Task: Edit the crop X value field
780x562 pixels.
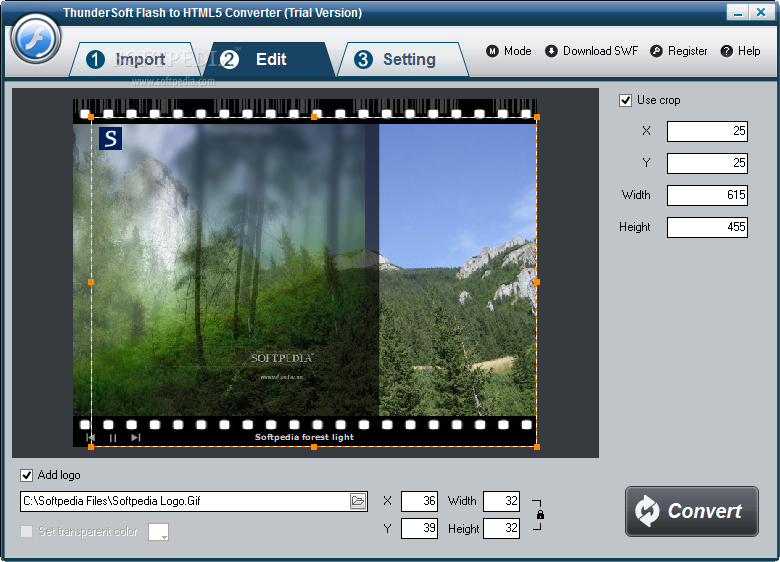Action: (x=707, y=131)
